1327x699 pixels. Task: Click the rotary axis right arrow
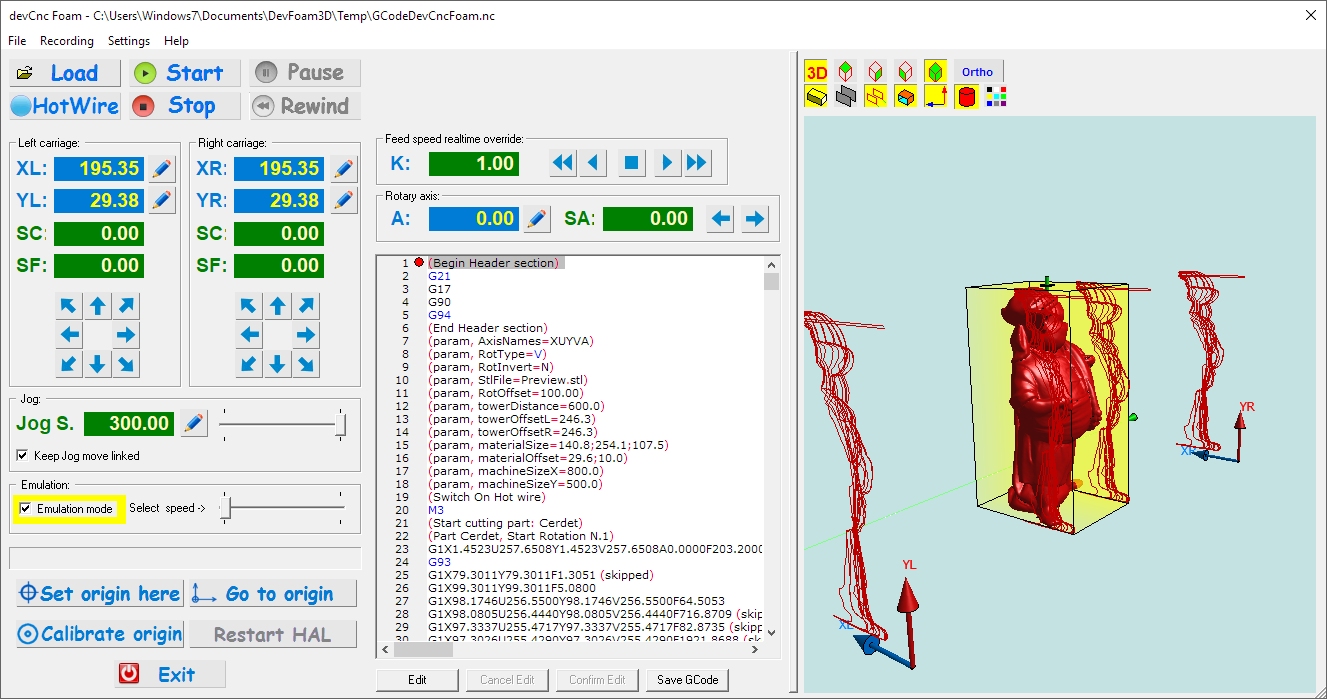point(755,219)
